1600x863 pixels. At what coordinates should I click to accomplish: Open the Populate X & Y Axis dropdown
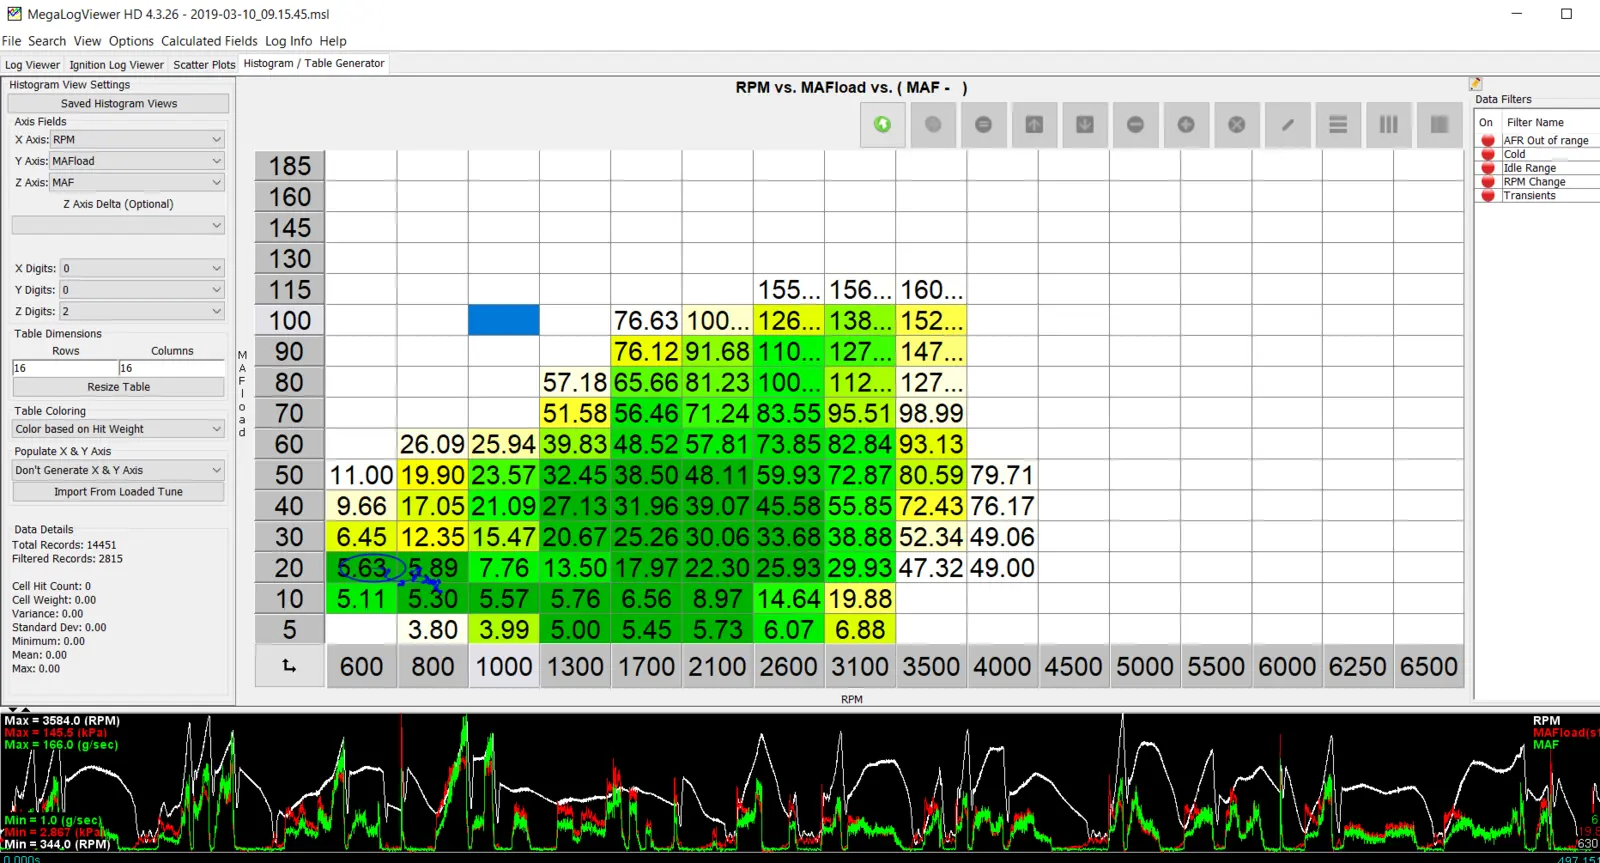tap(118, 470)
